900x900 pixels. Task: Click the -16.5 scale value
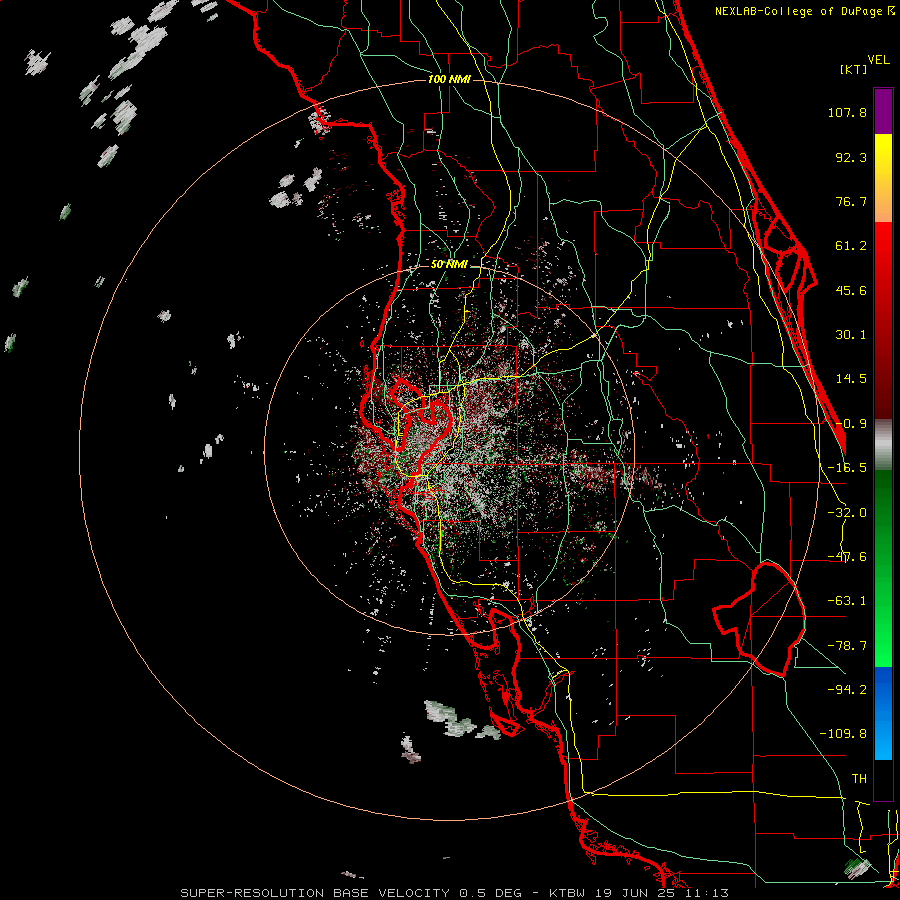click(x=847, y=468)
